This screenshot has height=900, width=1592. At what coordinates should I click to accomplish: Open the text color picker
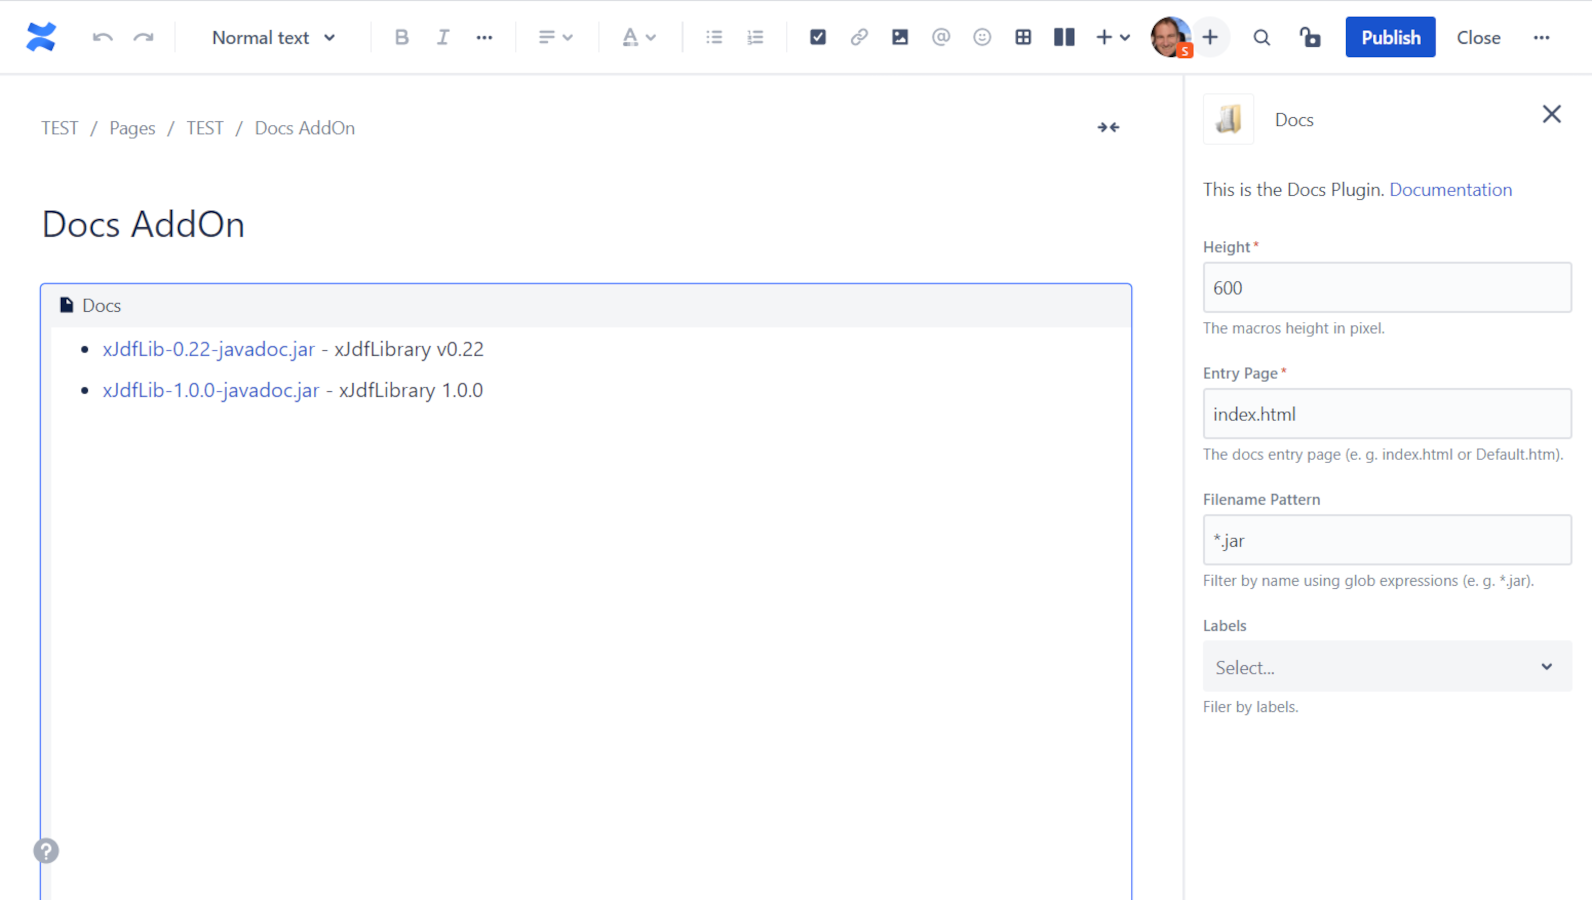[x=638, y=37]
